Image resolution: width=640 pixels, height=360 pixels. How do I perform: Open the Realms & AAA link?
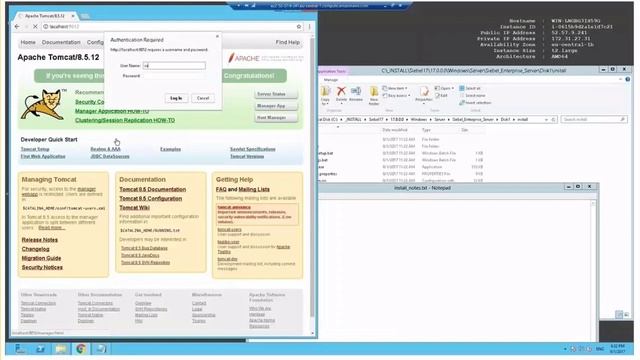[x=105, y=149]
